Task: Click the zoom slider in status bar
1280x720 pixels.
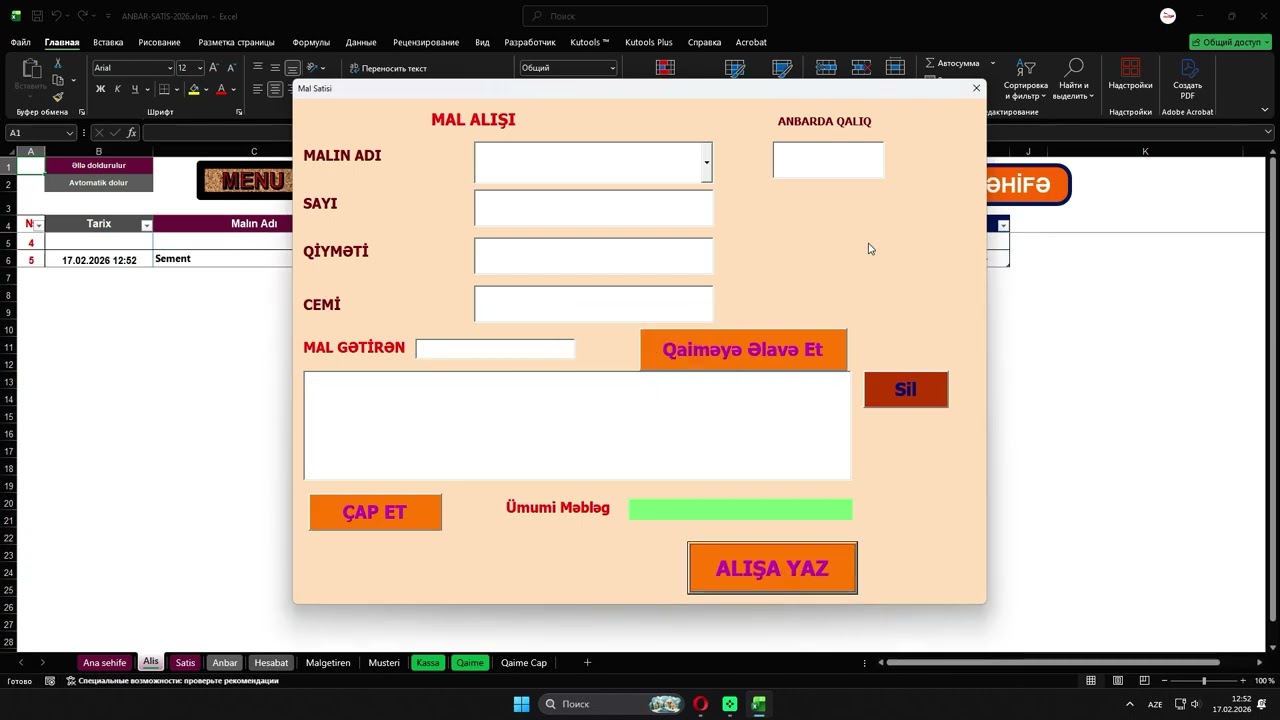Action: pos(1204,681)
